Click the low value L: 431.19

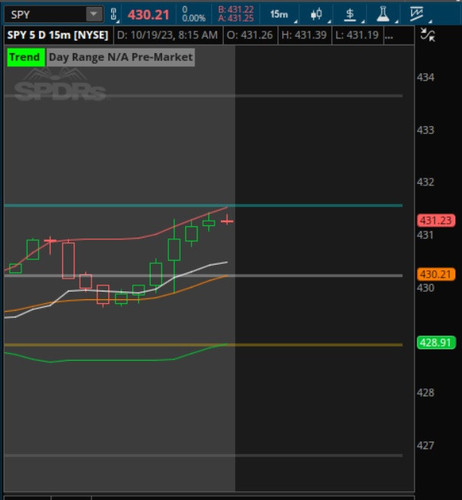coord(357,35)
